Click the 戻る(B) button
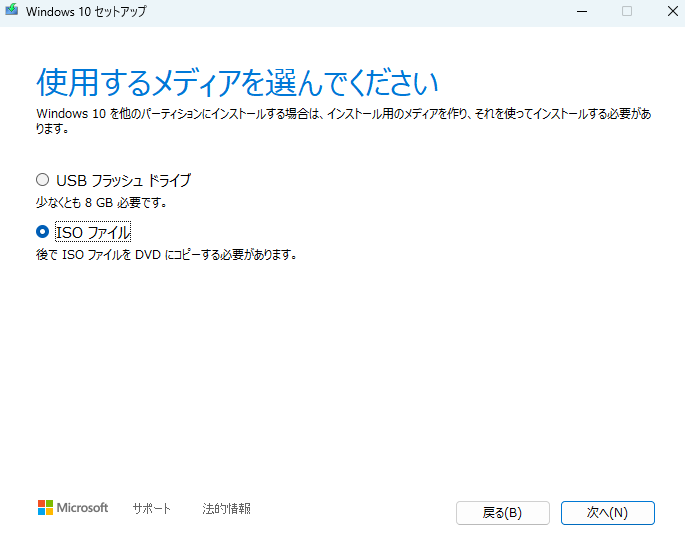Viewport: 685px width, 547px height. tap(503, 512)
